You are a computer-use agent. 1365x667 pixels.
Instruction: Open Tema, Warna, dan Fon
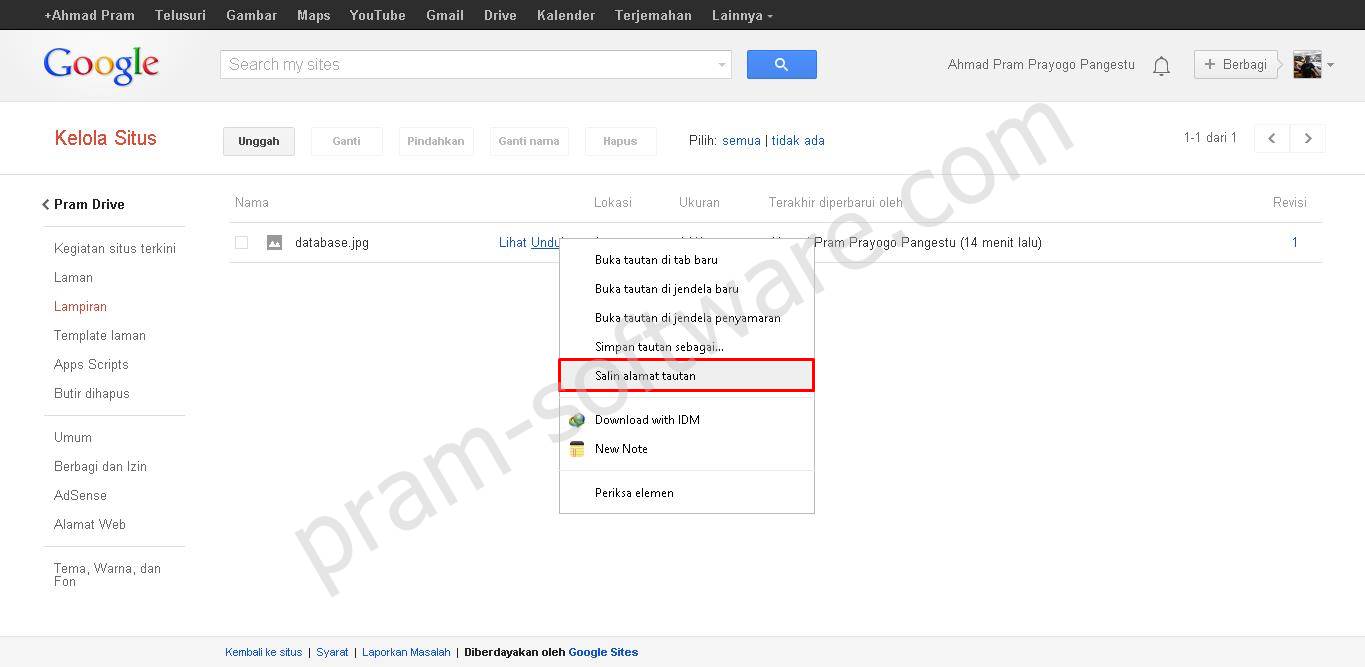coord(107,574)
